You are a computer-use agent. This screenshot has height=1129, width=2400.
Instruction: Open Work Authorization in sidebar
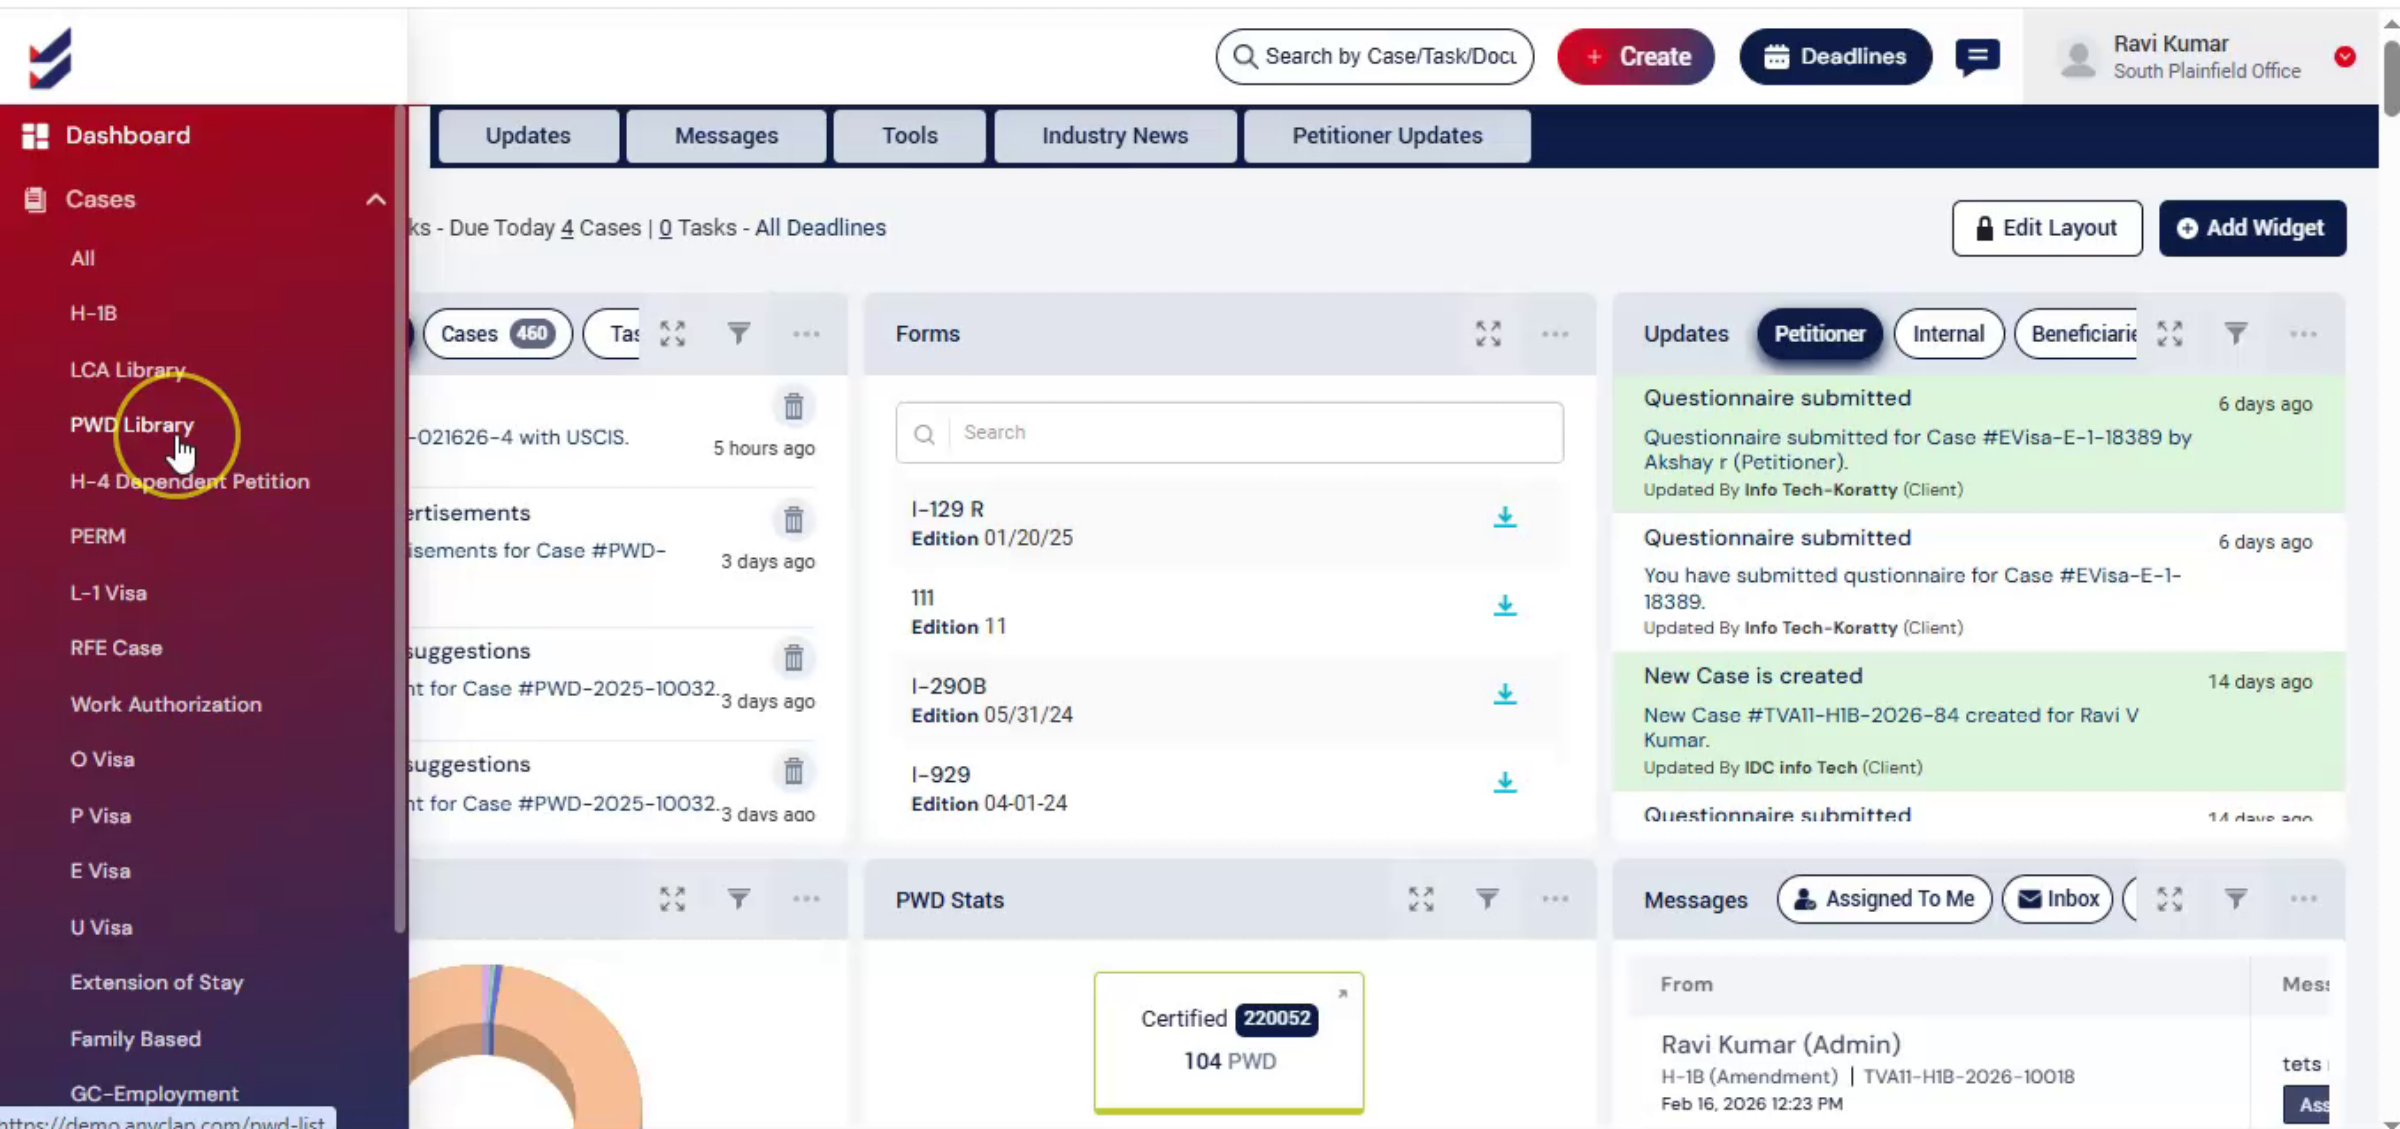coord(166,704)
